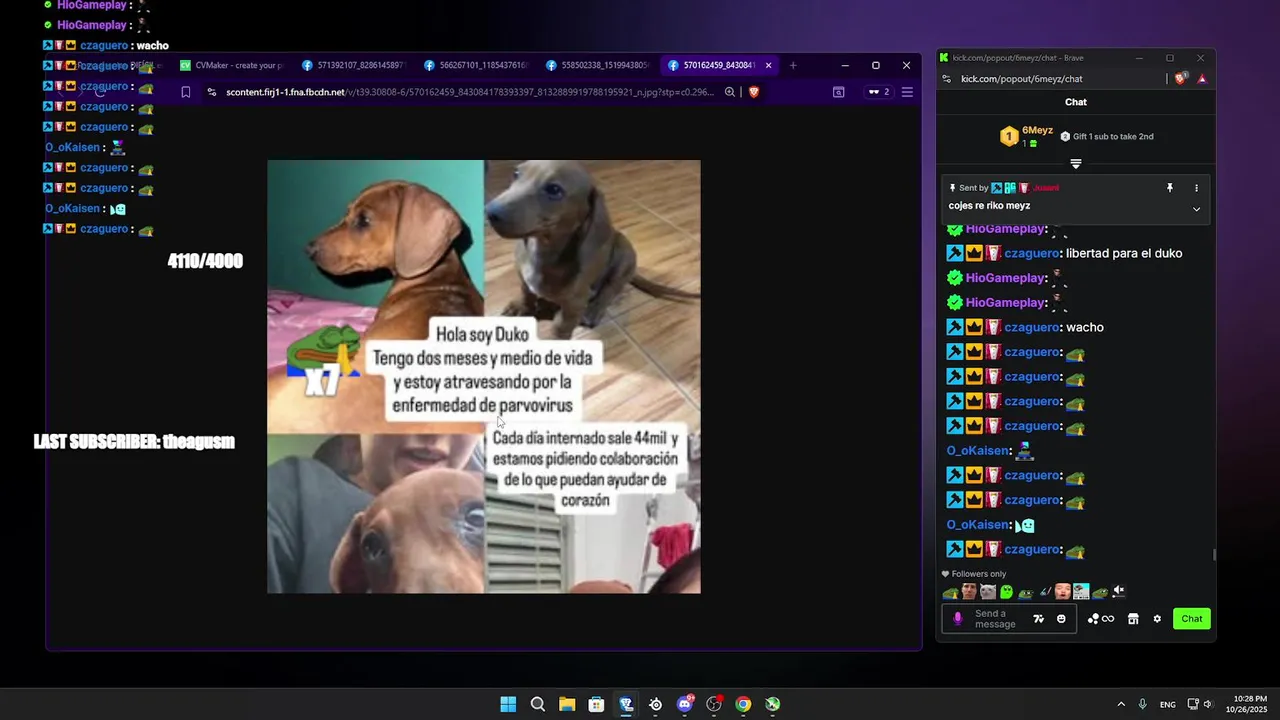Collapse the gift leaderboard arrow
Viewport: 1280px width, 720px height.
(x=1076, y=164)
